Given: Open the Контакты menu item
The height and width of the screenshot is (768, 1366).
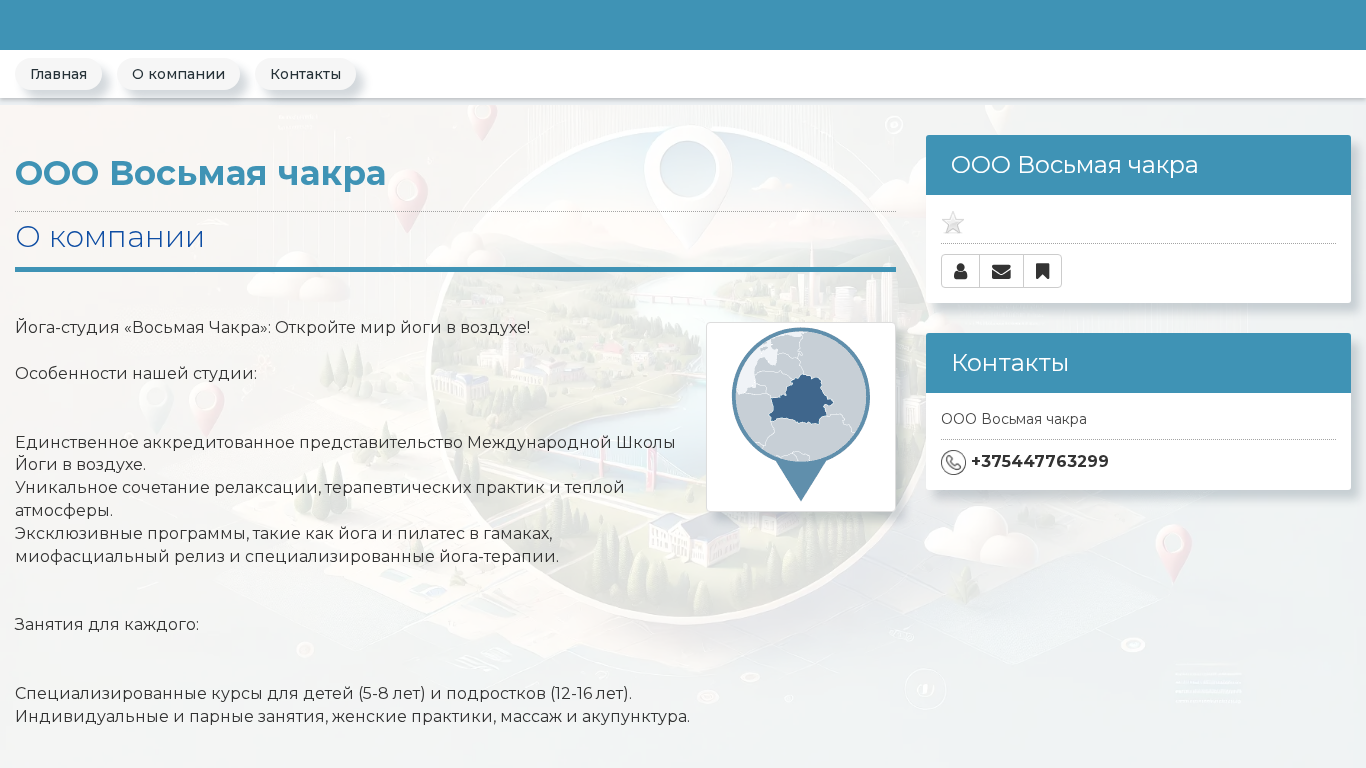Looking at the screenshot, I should click(305, 74).
